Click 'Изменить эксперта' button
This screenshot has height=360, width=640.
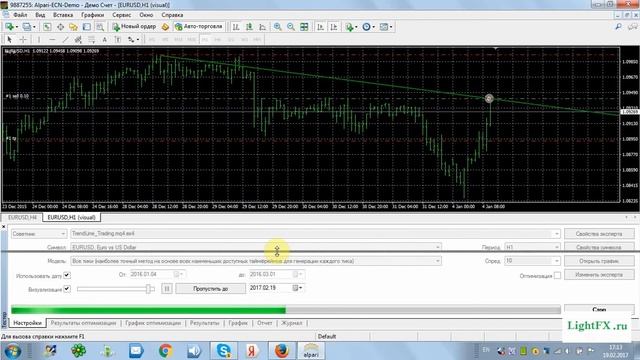coord(599,275)
